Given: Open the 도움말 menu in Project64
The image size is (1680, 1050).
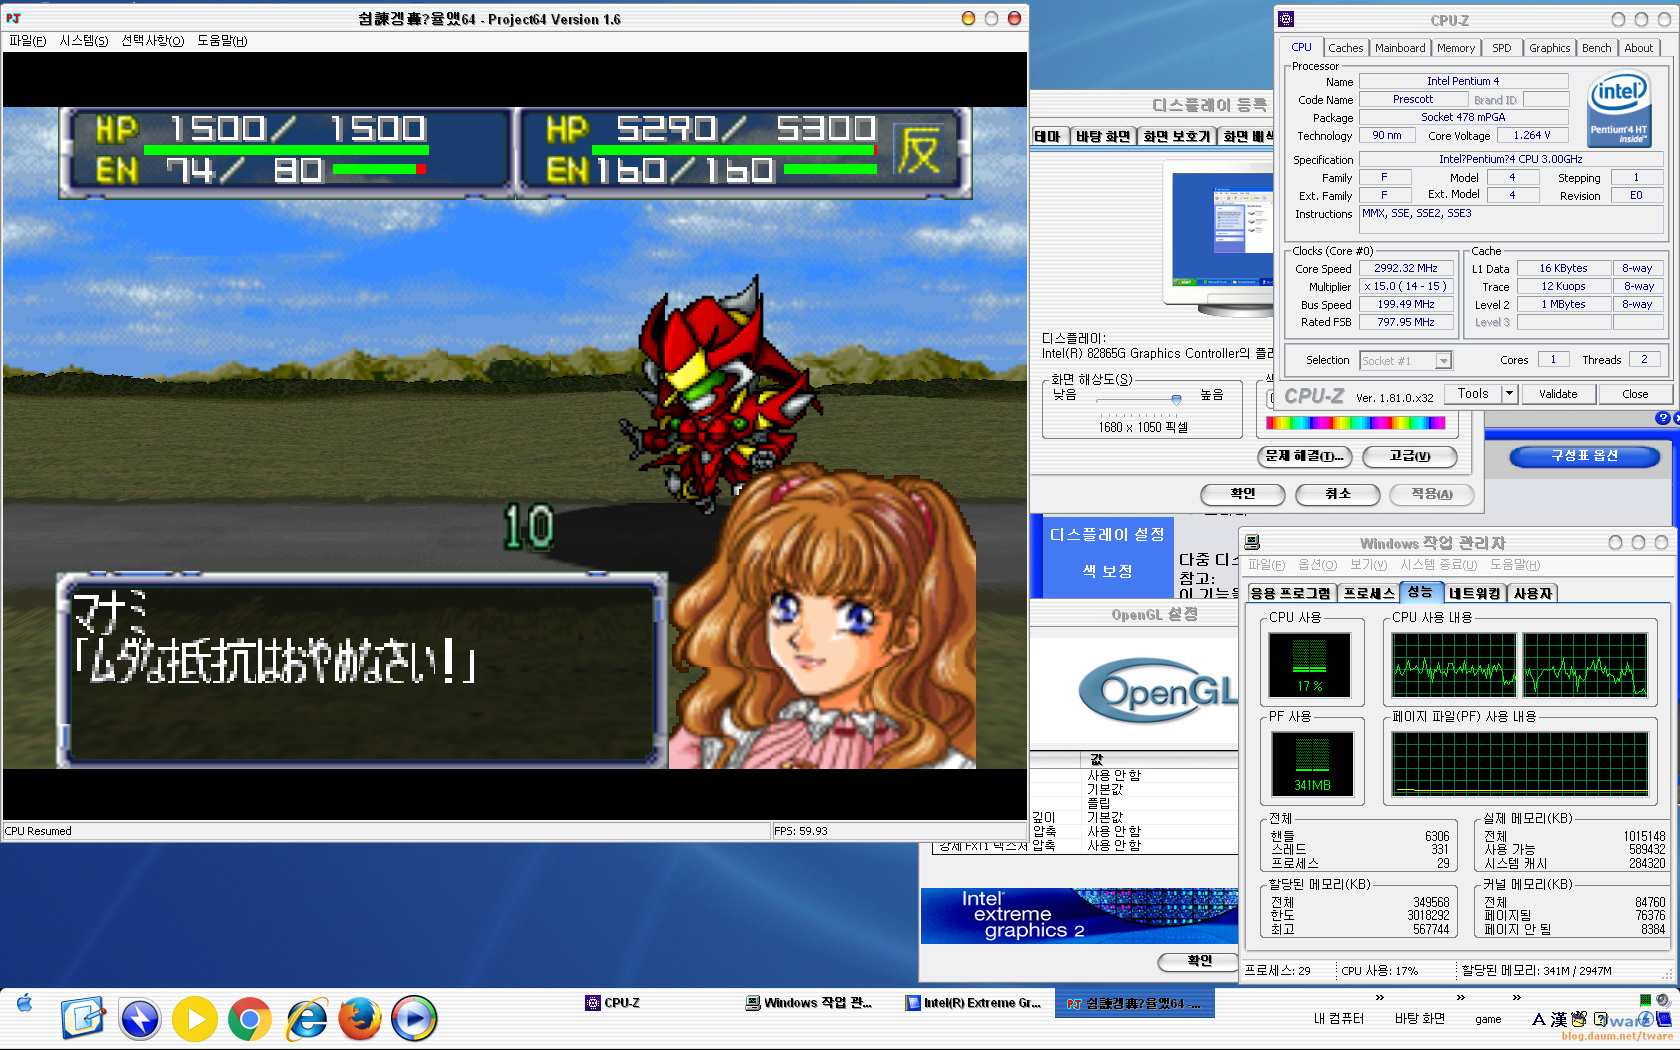Looking at the screenshot, I should pyautogui.click(x=222, y=41).
